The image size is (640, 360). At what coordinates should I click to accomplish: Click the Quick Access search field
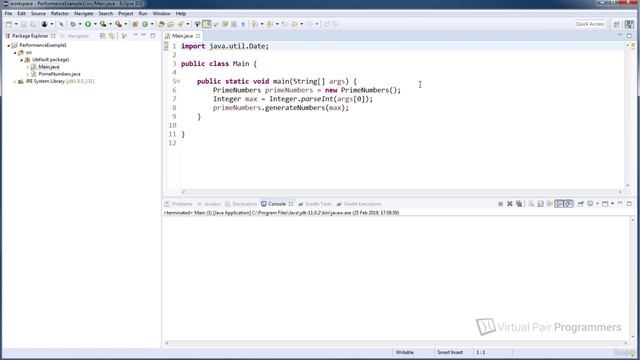(590, 24)
